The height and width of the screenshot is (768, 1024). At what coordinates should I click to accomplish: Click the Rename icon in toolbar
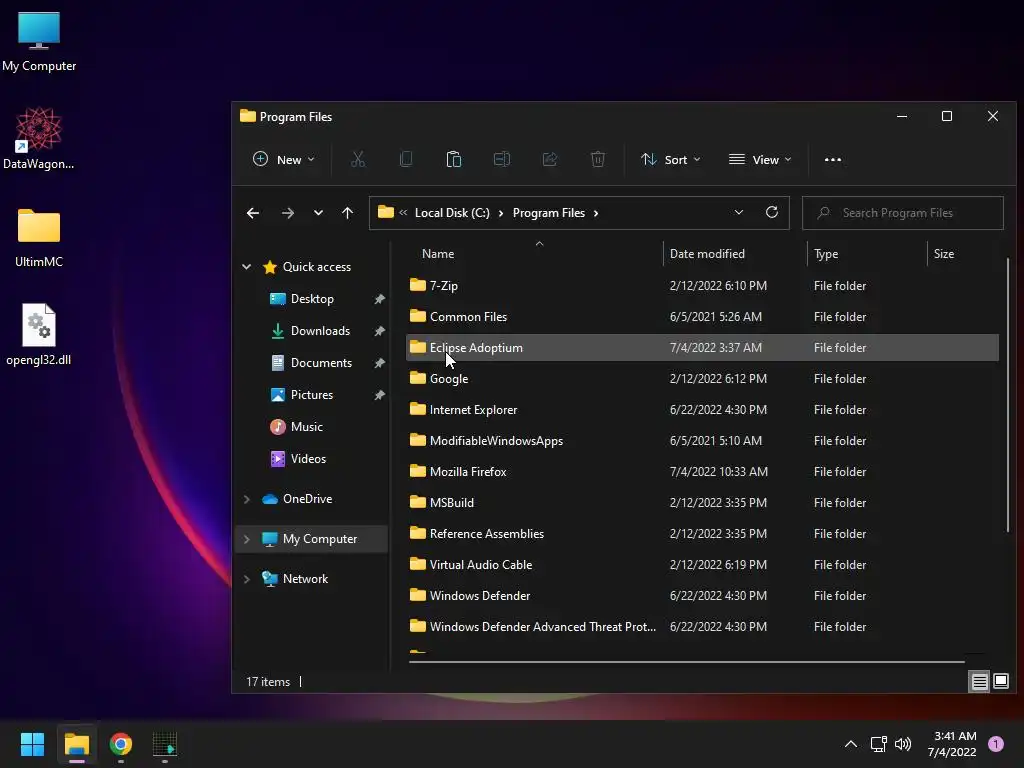coord(502,159)
